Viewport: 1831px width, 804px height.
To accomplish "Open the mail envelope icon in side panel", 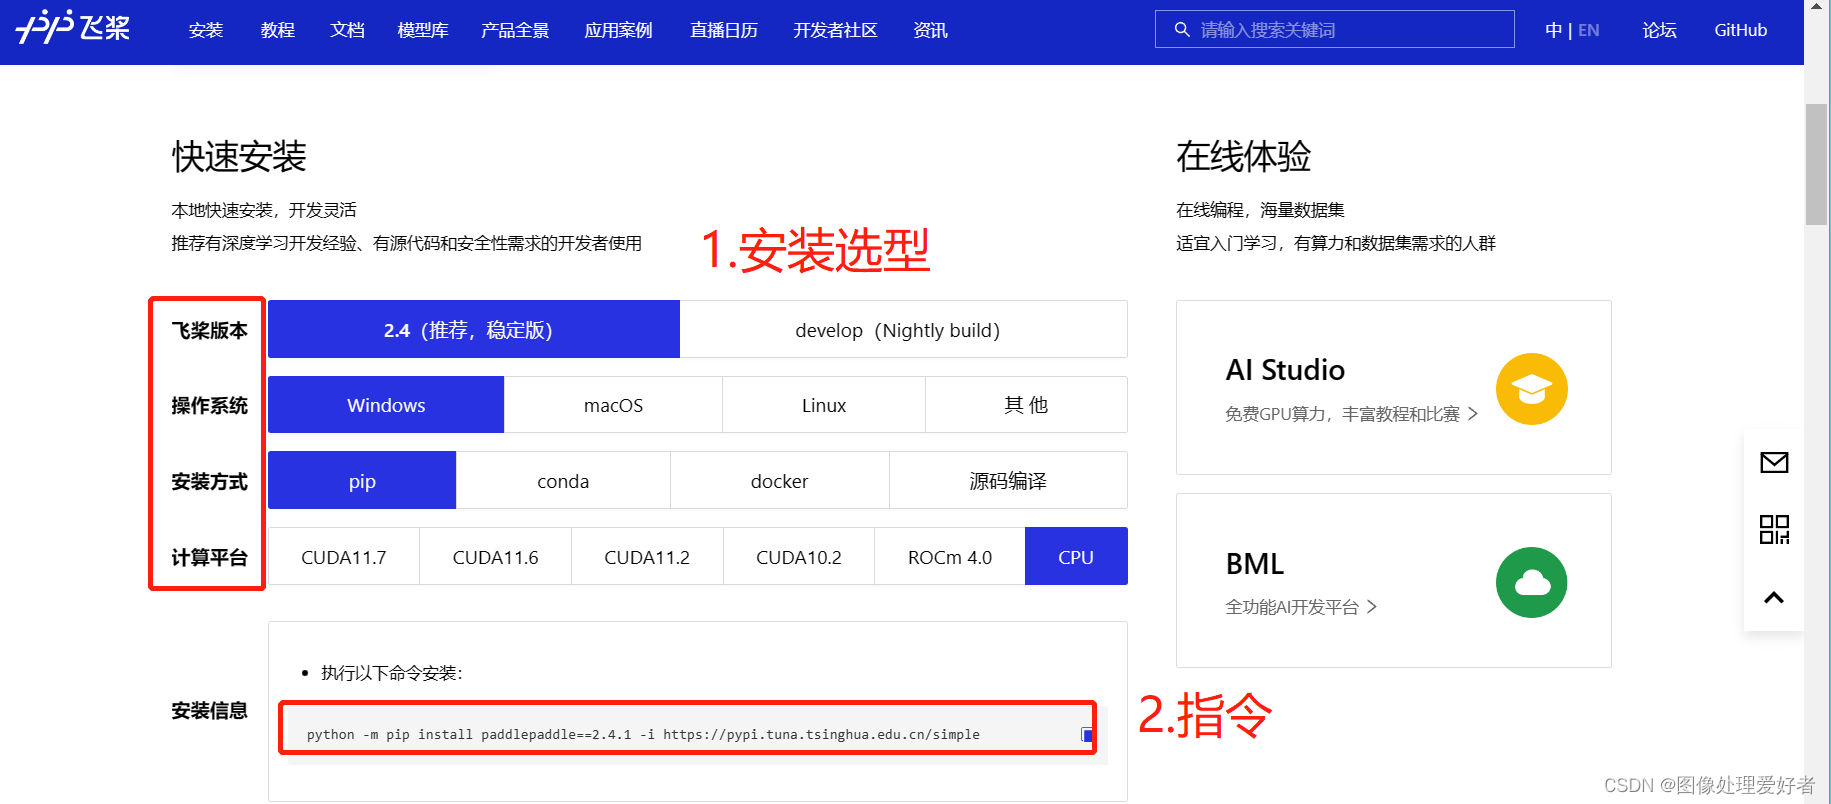I will click(x=1774, y=462).
